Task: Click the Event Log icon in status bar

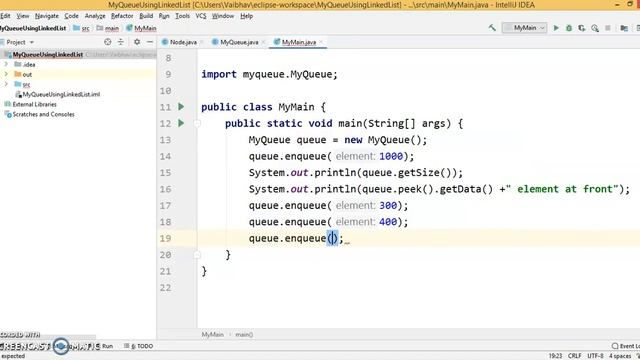Action: pyautogui.click(x=615, y=346)
